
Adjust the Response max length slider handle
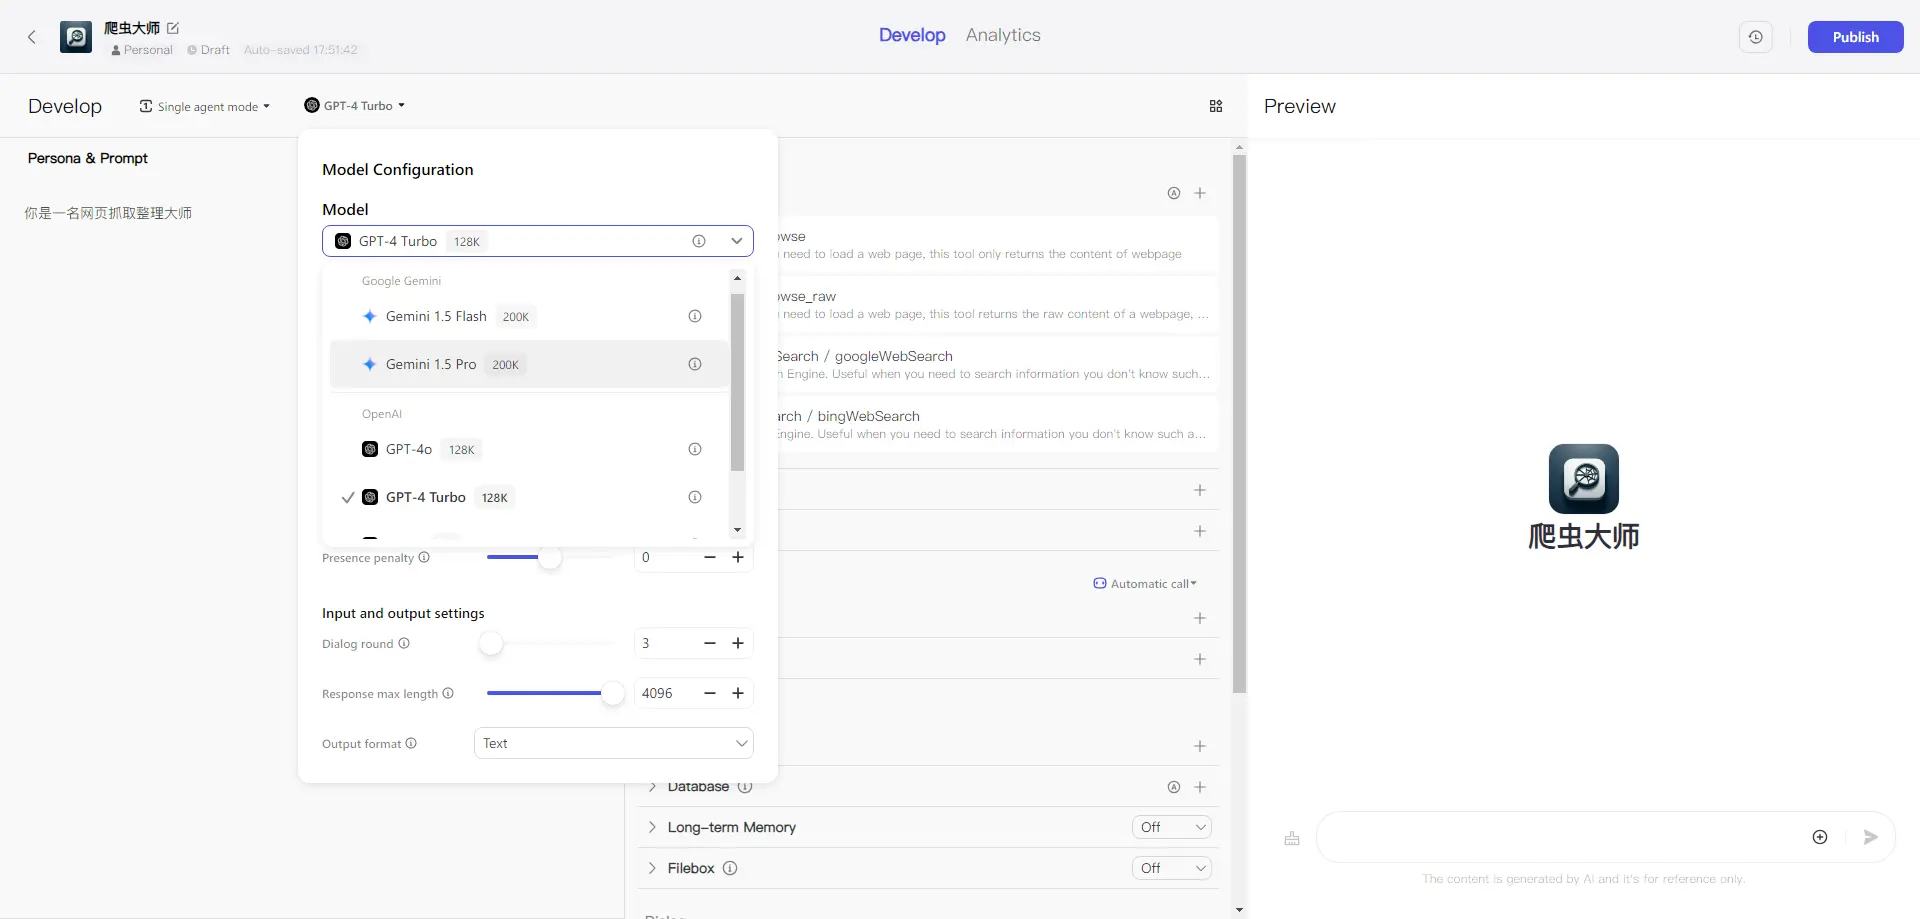click(x=612, y=693)
